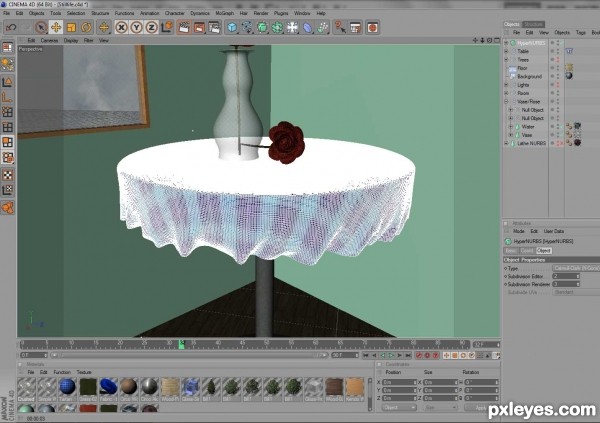Open the Render menu
600x423 pixels.
[x=261, y=13]
